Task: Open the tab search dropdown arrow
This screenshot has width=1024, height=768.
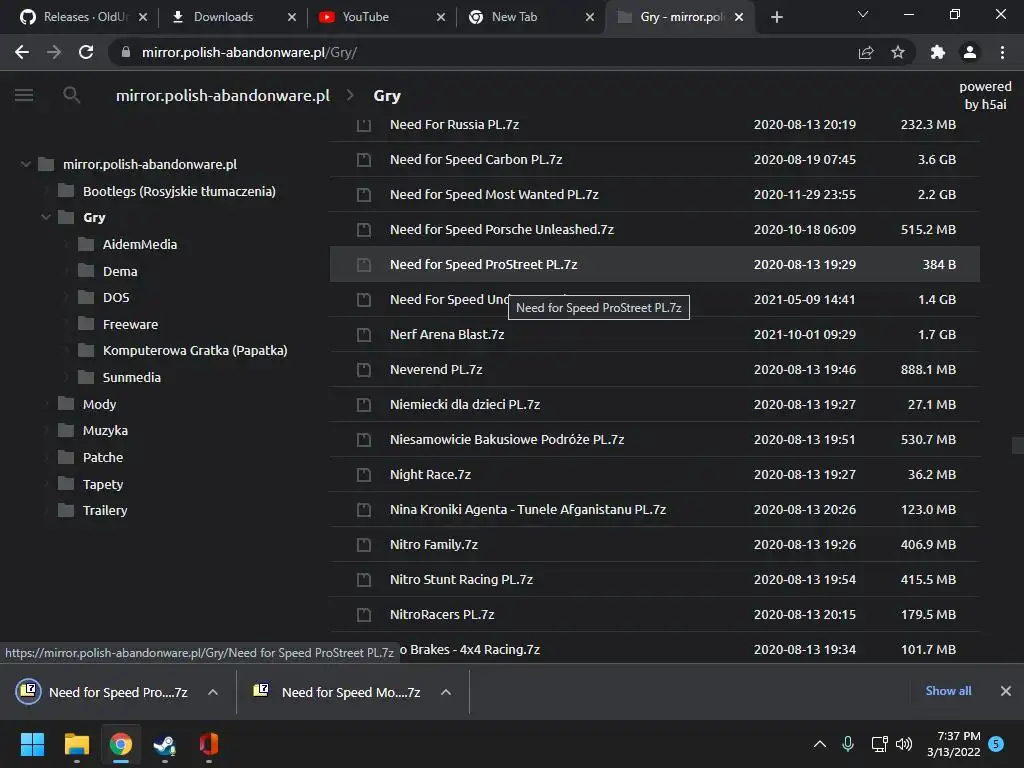Action: (863, 14)
